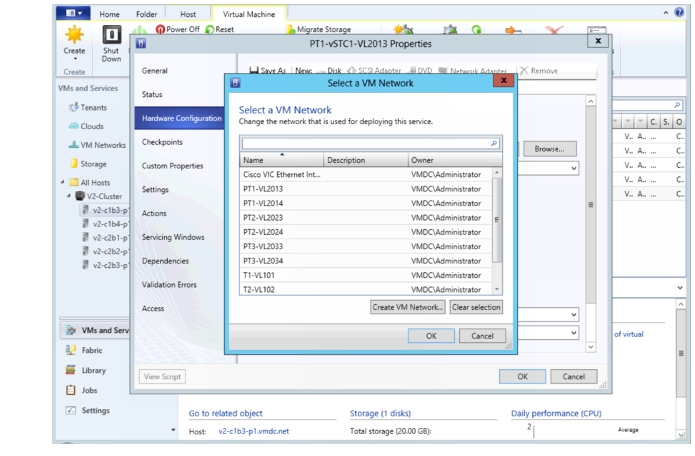695x456 pixels.
Task: Click the VM network list scrollbar down arrow
Action: pyautogui.click(x=497, y=289)
